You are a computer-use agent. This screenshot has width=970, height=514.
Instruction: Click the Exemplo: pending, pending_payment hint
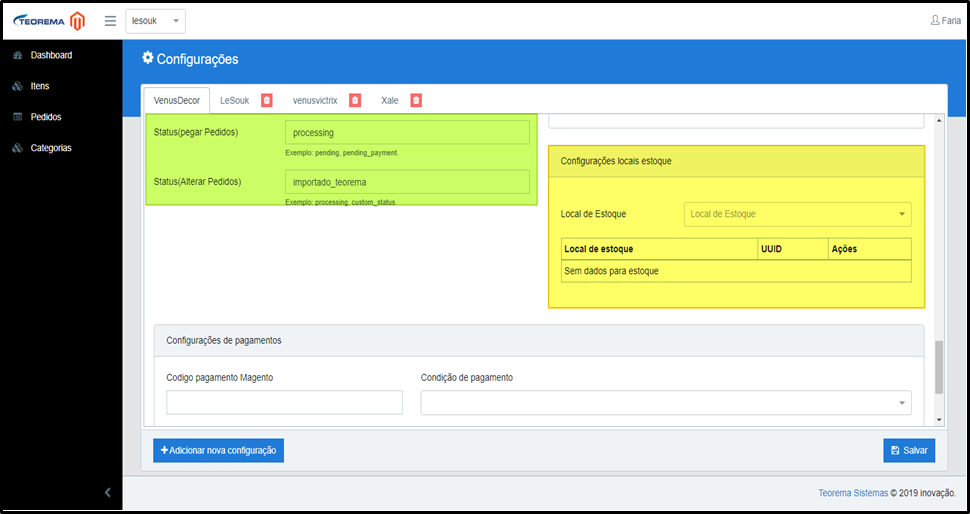click(x=341, y=152)
